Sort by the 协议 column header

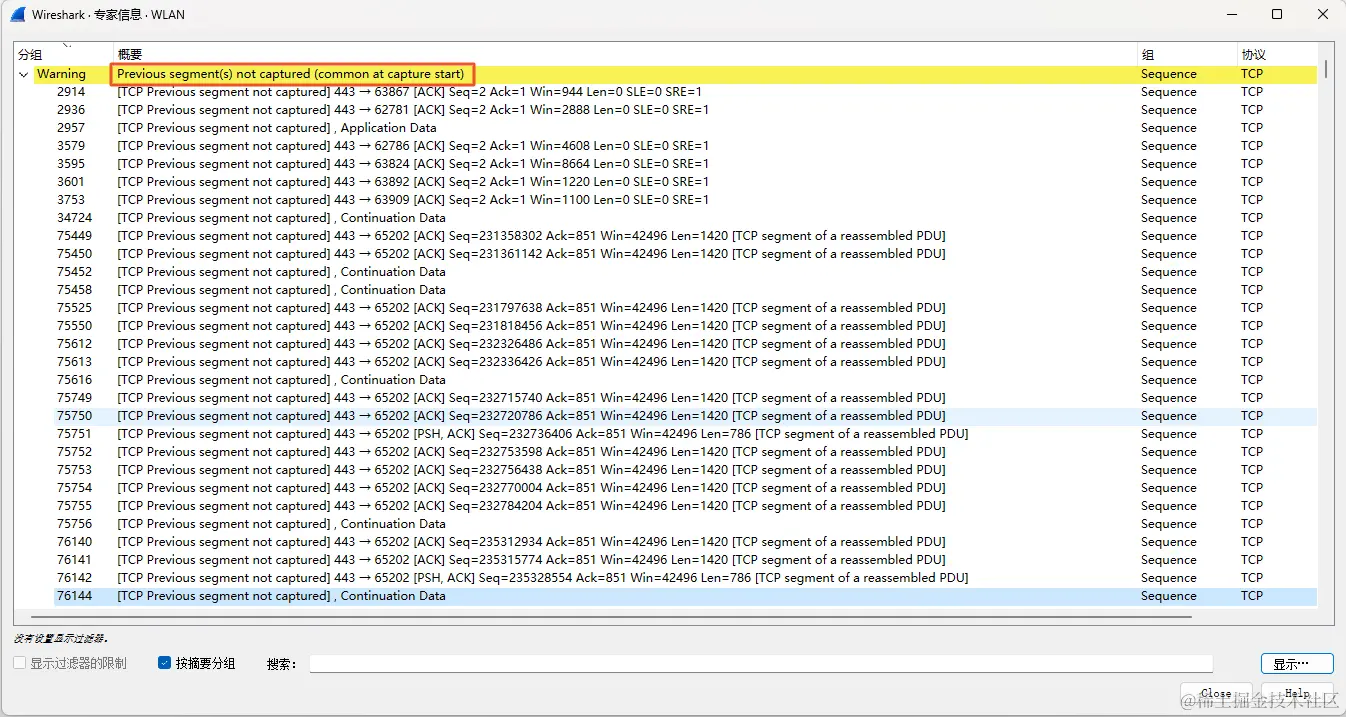tap(1279, 55)
